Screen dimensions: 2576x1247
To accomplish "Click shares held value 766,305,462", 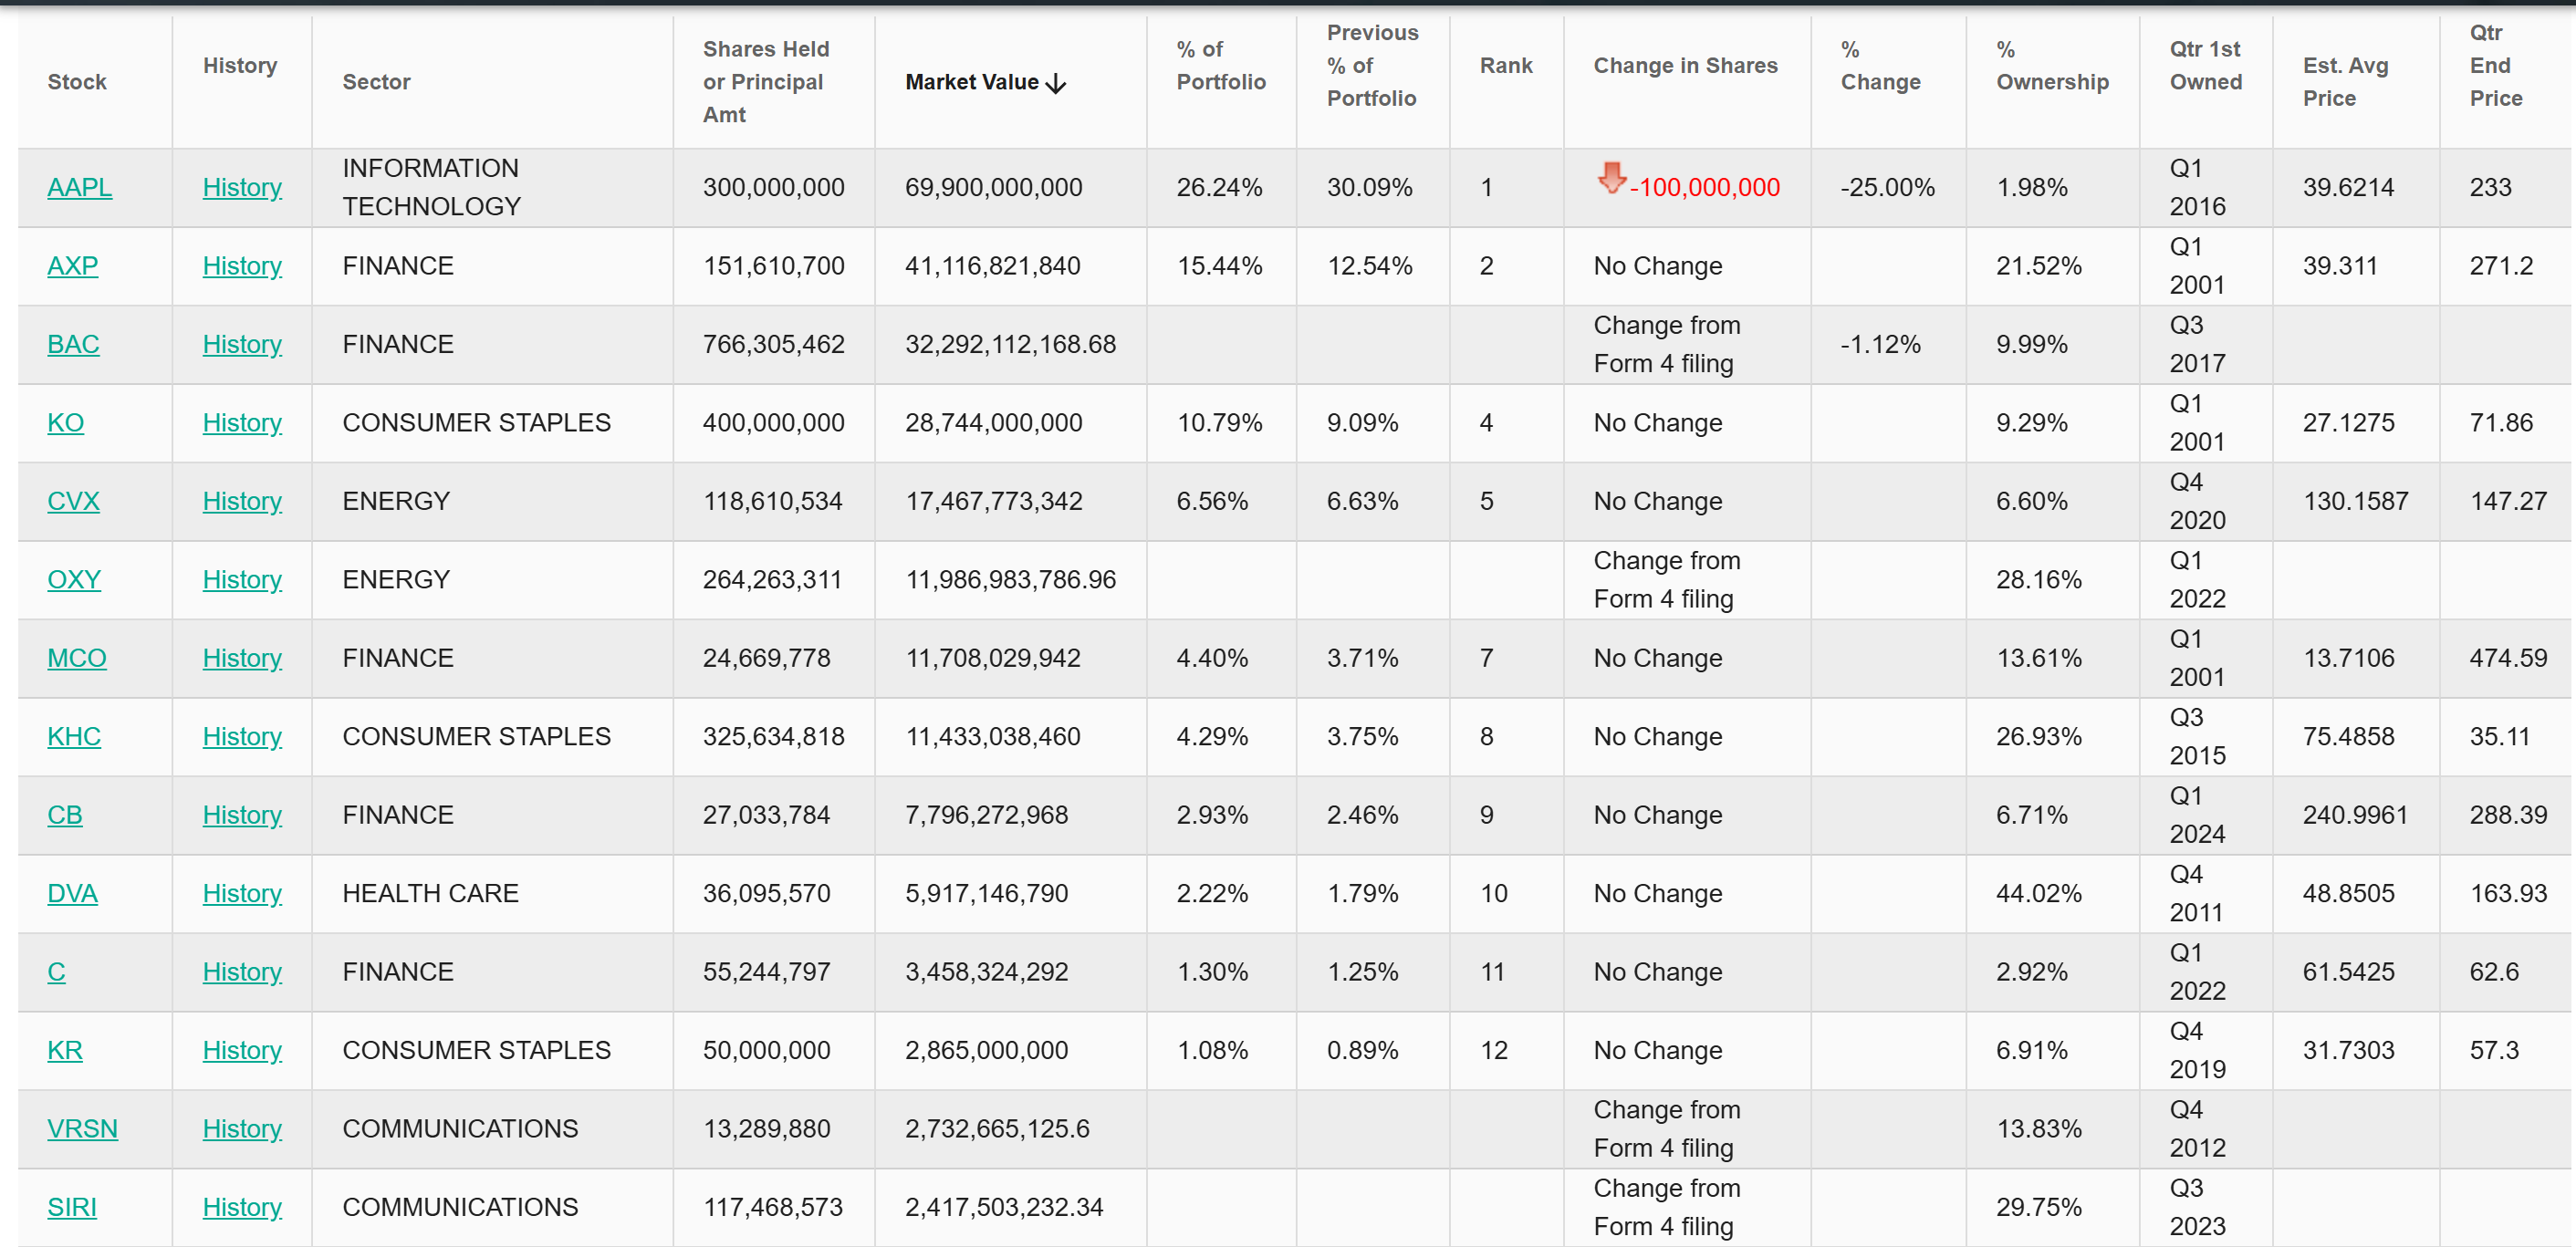I will (774, 345).
